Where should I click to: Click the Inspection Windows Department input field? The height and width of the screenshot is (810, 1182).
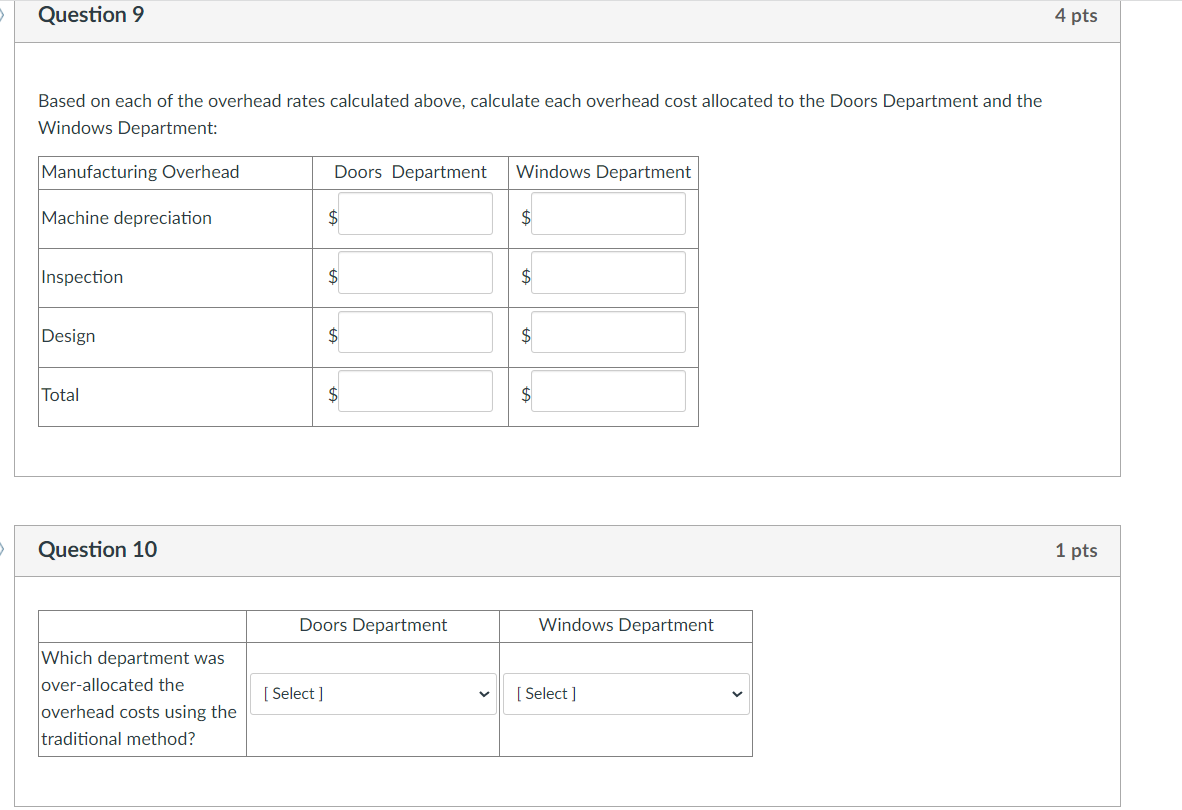(x=608, y=273)
